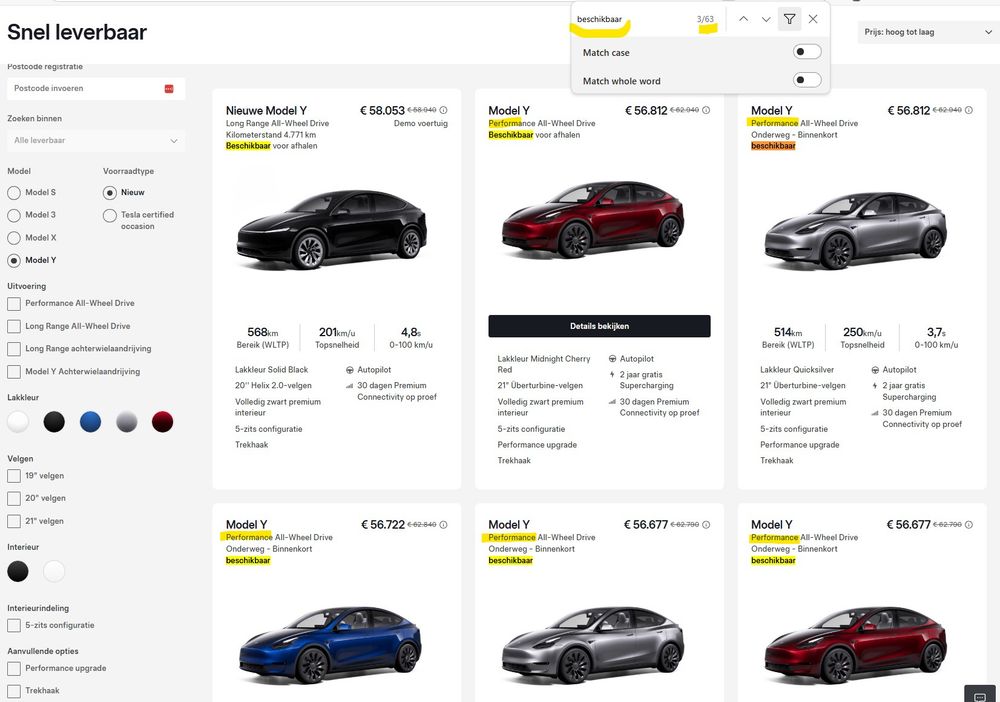
Task: Toggle the Match whole word switch
Action: click(x=807, y=80)
